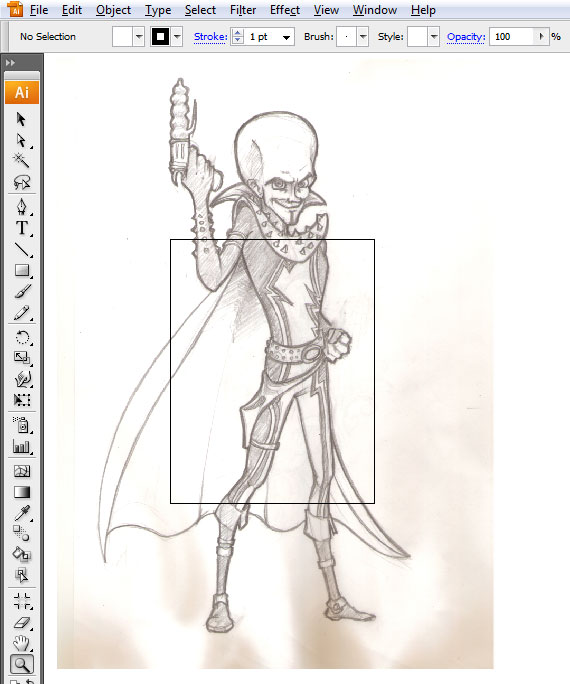This screenshot has height=684, width=570.
Task: Open the stroke weight dropdown
Action: click(287, 37)
